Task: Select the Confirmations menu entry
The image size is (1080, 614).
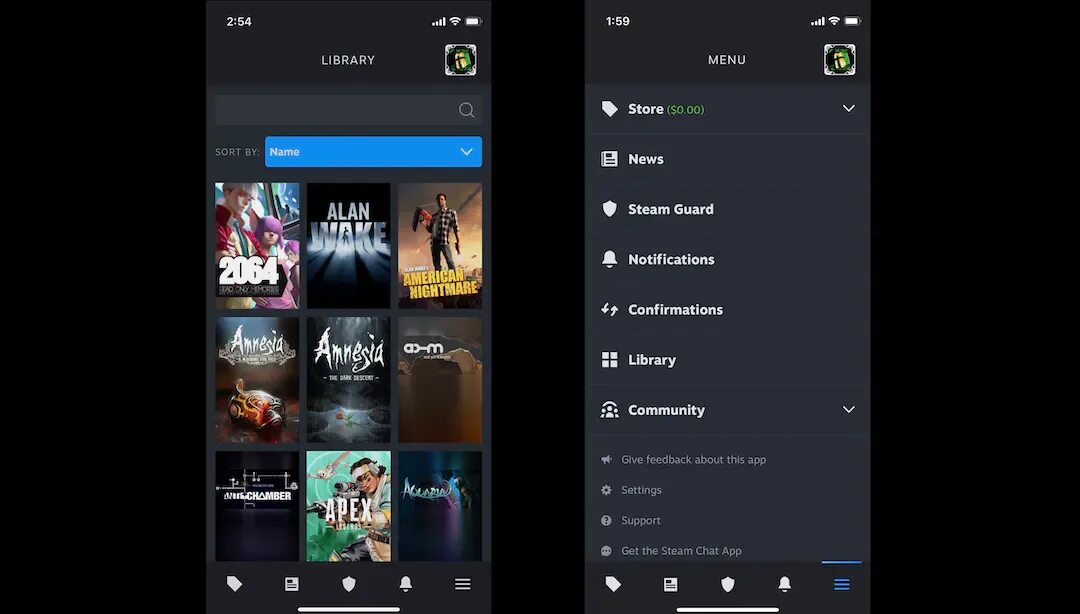Action: click(x=727, y=310)
